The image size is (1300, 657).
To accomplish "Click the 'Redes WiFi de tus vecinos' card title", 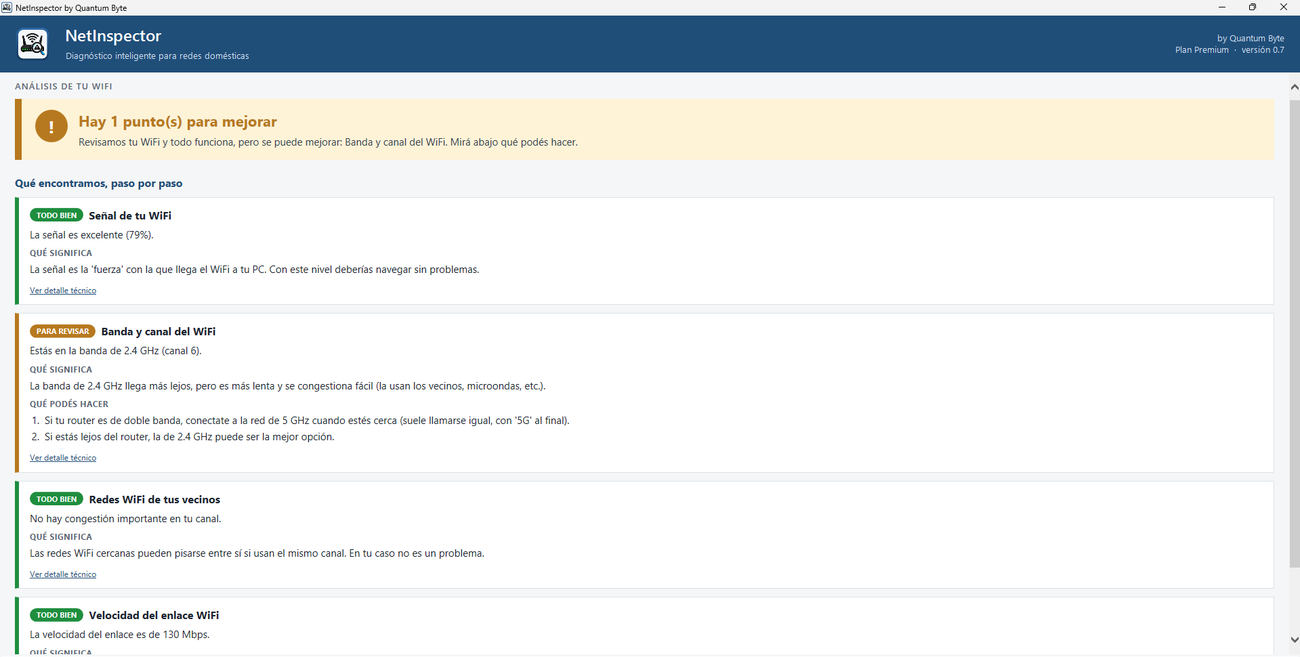I will click(x=154, y=499).
